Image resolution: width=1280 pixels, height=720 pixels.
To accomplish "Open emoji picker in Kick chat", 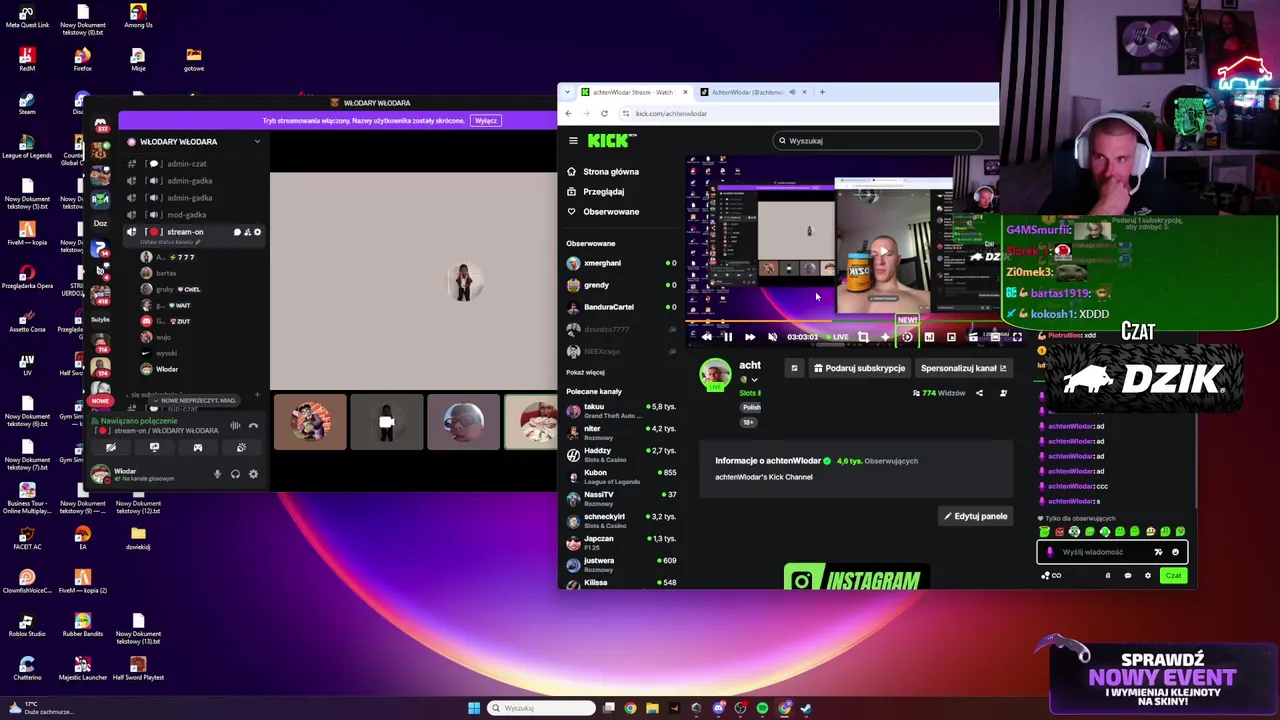I will coord(1175,552).
